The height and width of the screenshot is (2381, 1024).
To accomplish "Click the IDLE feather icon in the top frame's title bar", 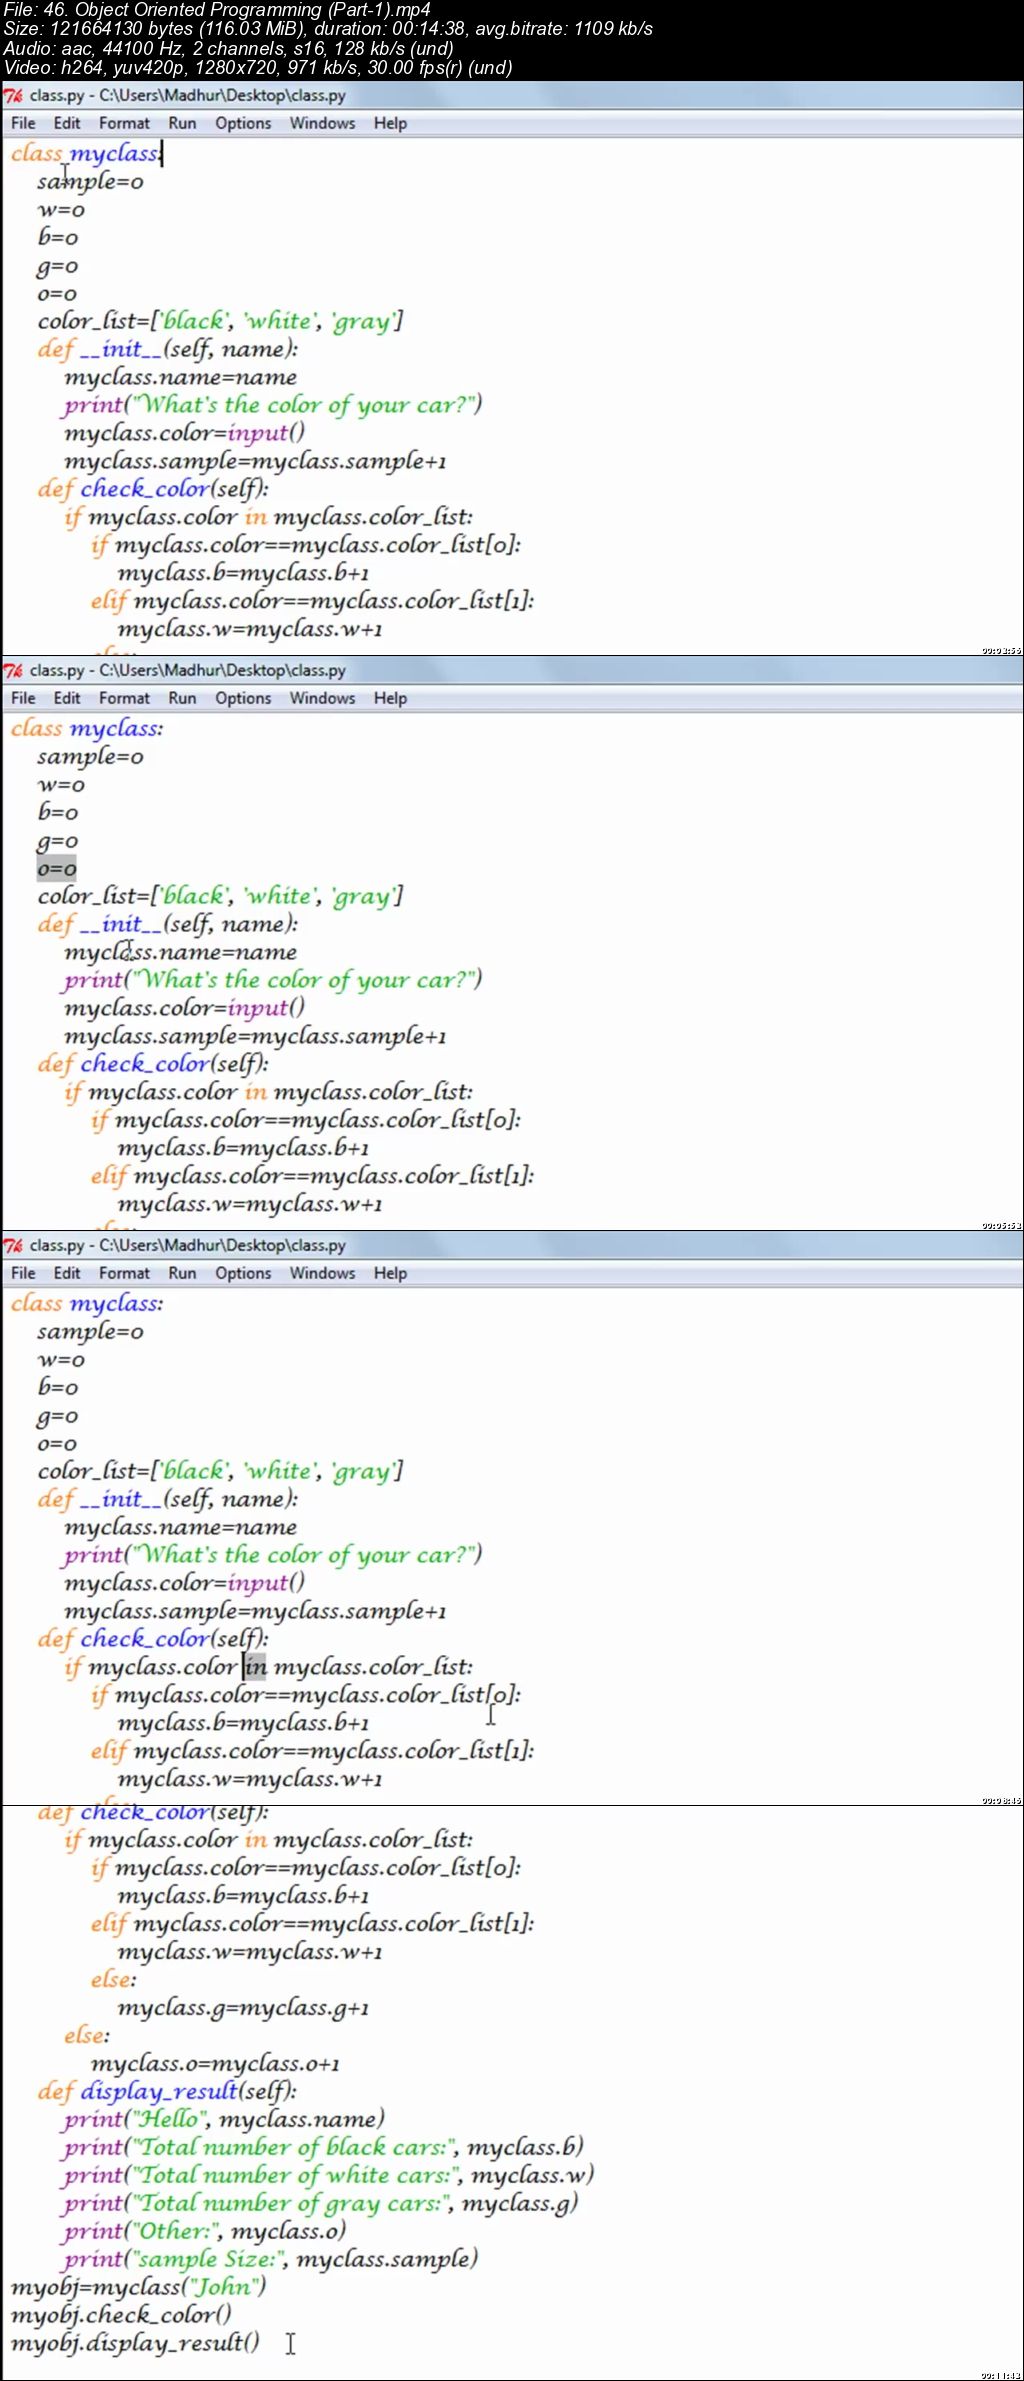I will (13, 96).
